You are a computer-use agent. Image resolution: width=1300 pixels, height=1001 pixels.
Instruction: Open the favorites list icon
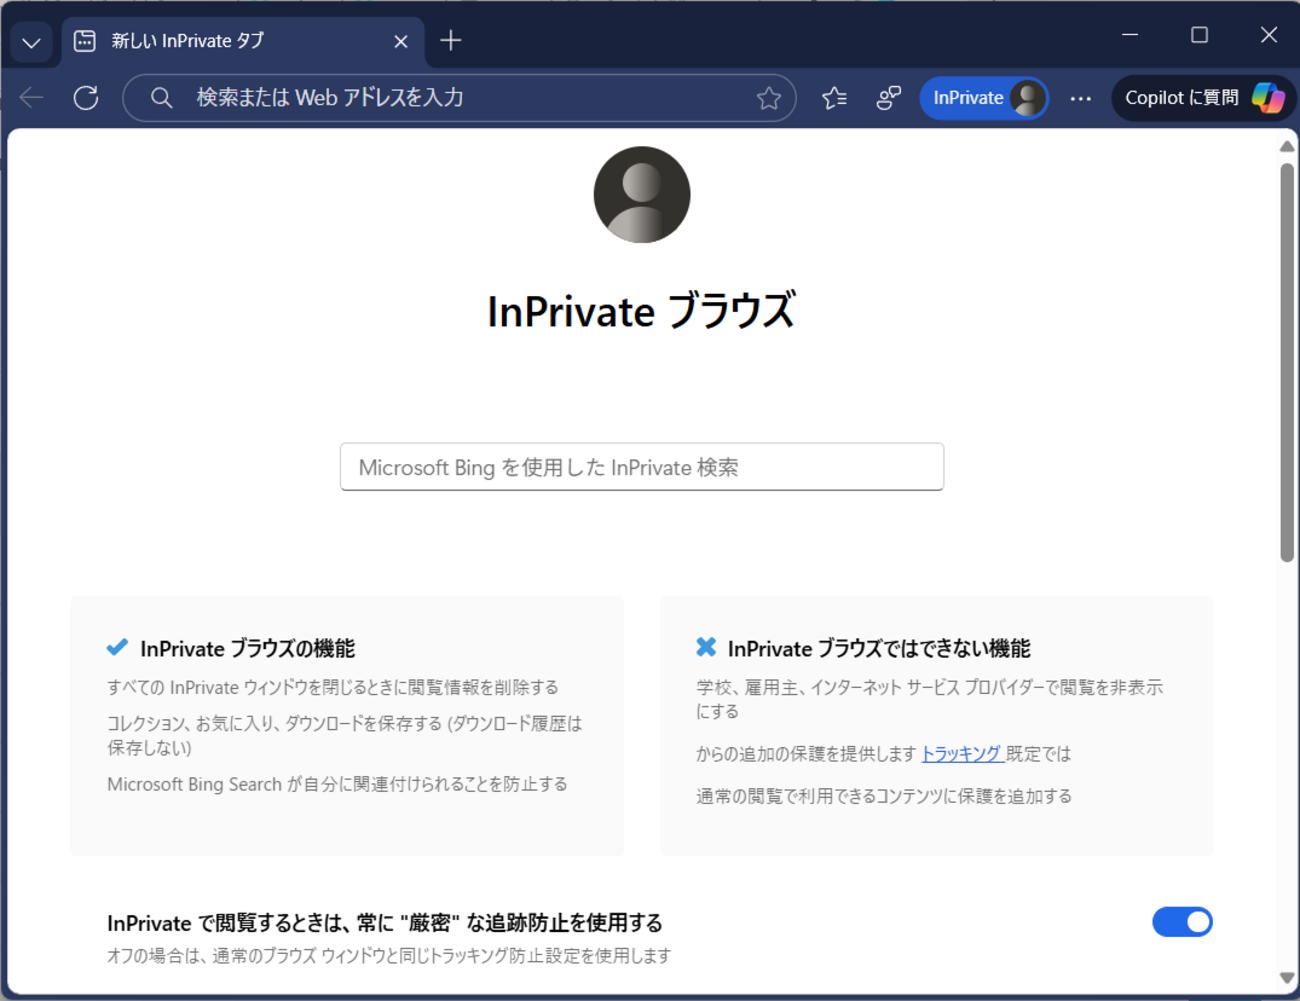click(834, 98)
